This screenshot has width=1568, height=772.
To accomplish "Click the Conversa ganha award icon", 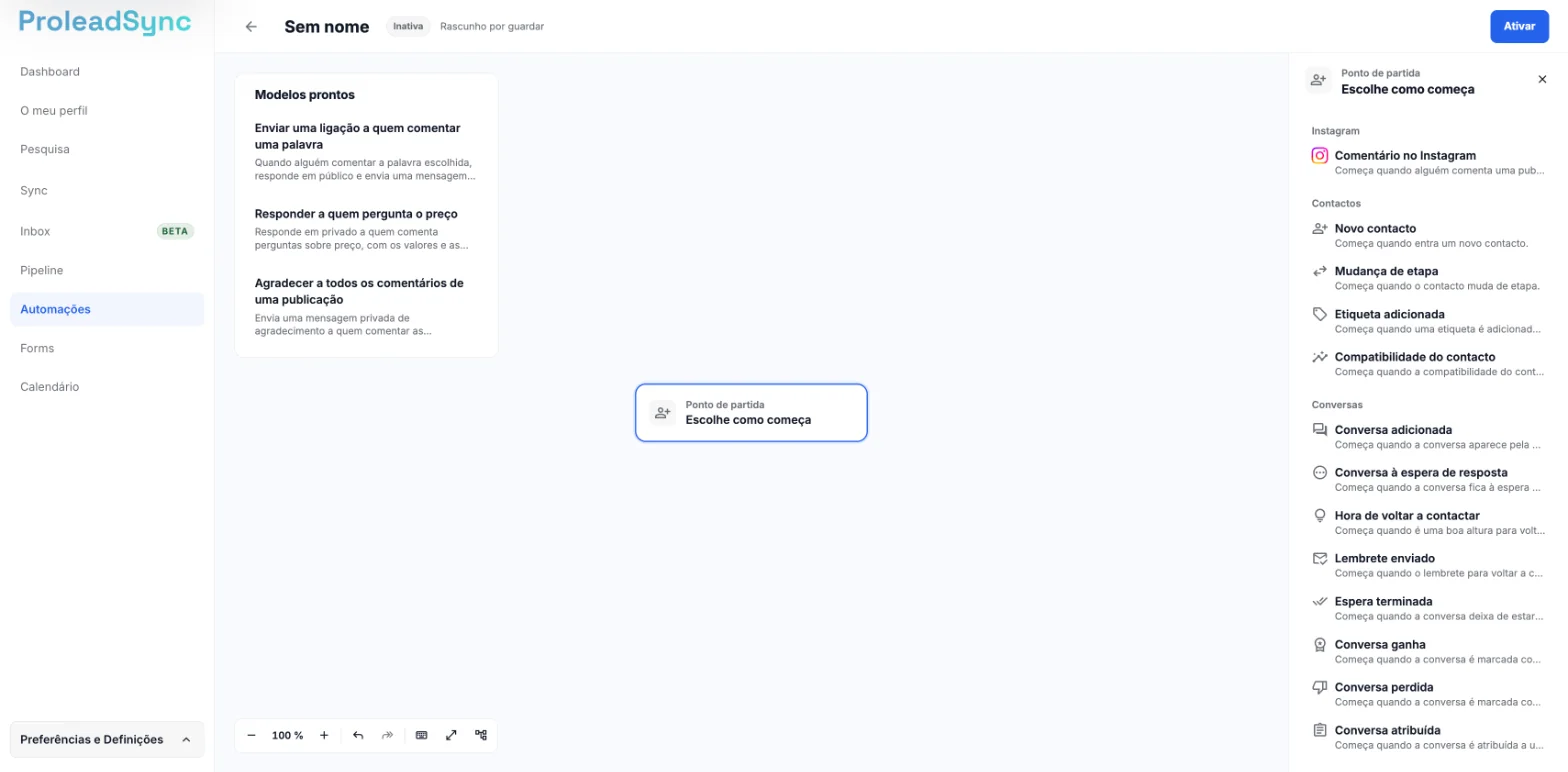I will [x=1320, y=644].
